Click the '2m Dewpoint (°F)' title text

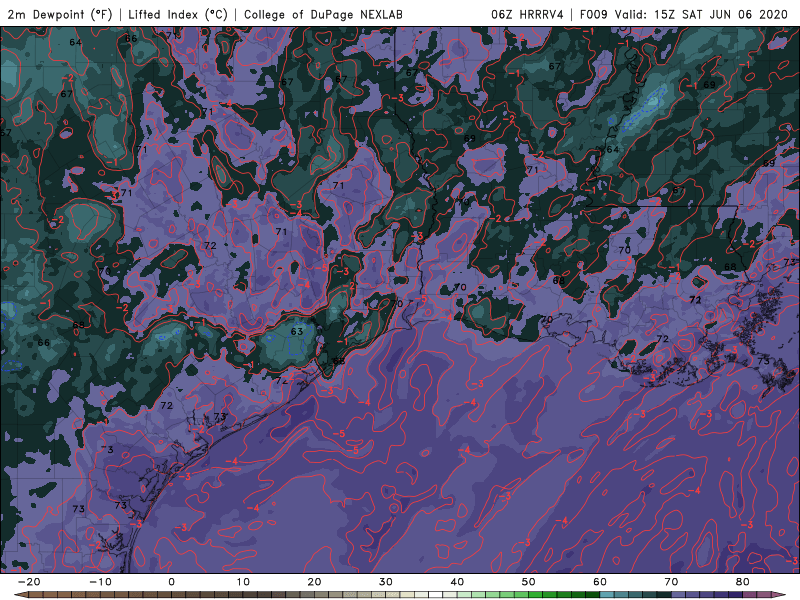(x=60, y=15)
